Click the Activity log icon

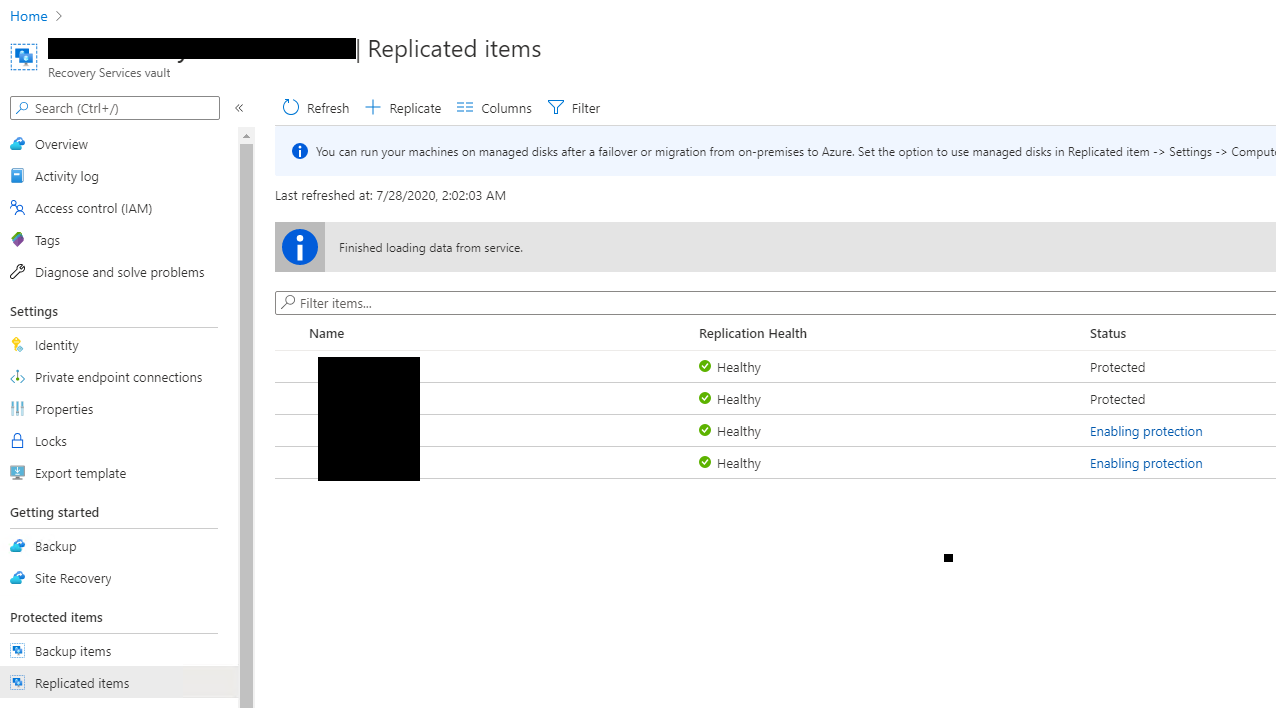click(x=17, y=177)
